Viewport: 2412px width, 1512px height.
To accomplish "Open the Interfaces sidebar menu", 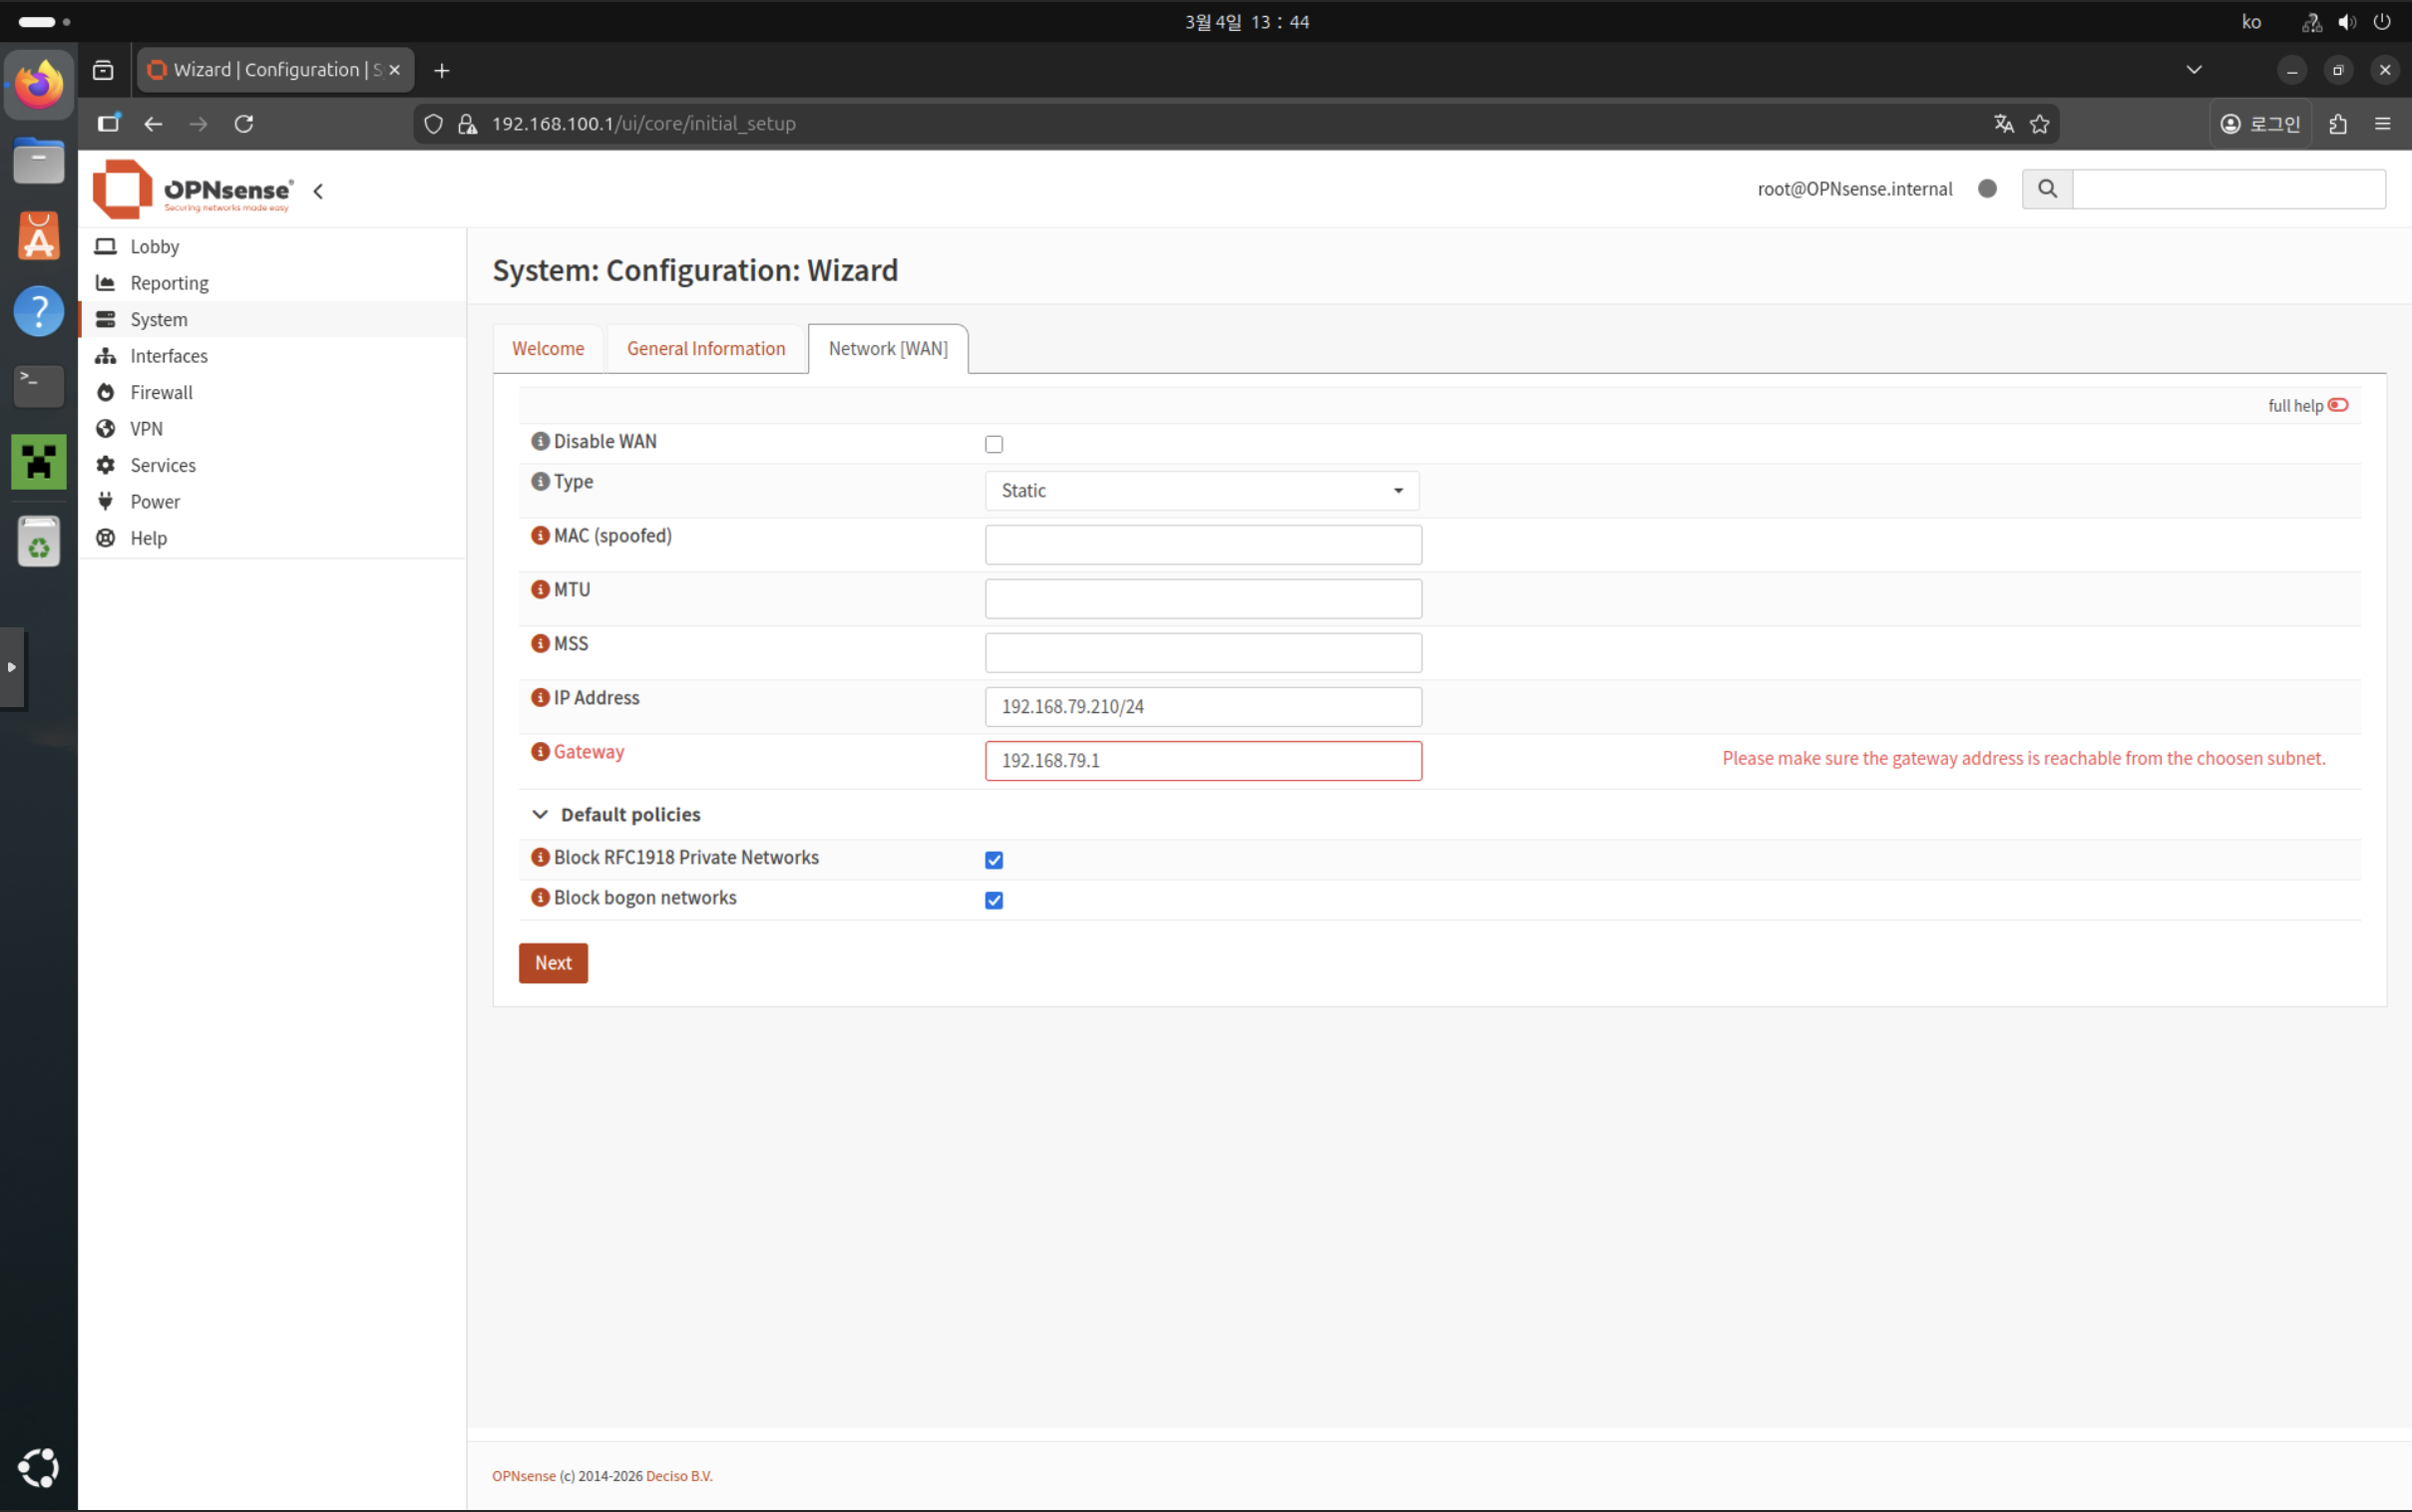I will 169,356.
